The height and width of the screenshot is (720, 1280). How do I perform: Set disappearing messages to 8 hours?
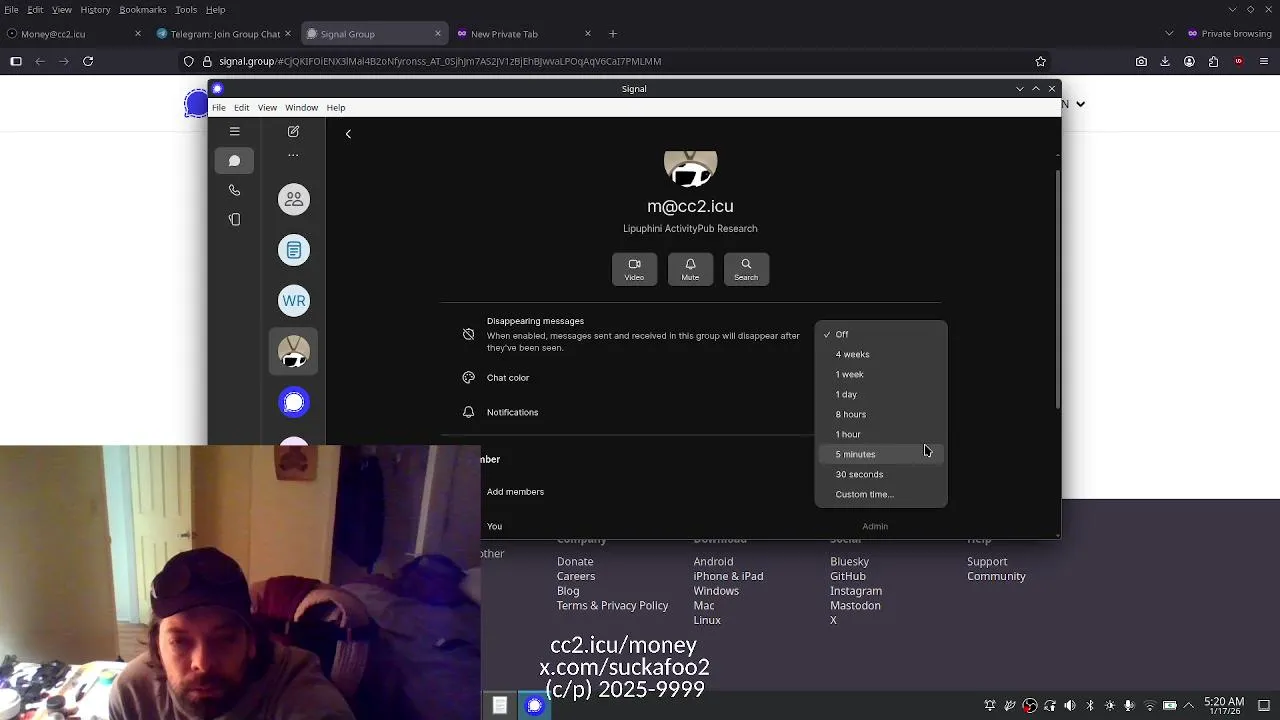pyautogui.click(x=880, y=414)
